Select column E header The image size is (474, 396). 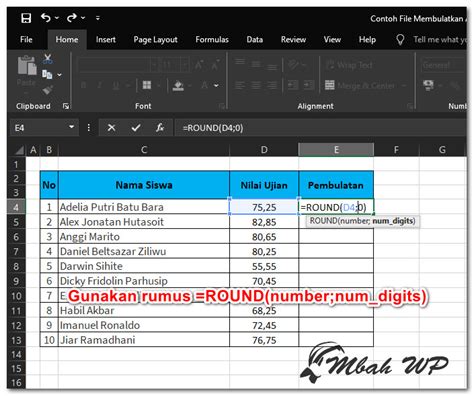336,150
